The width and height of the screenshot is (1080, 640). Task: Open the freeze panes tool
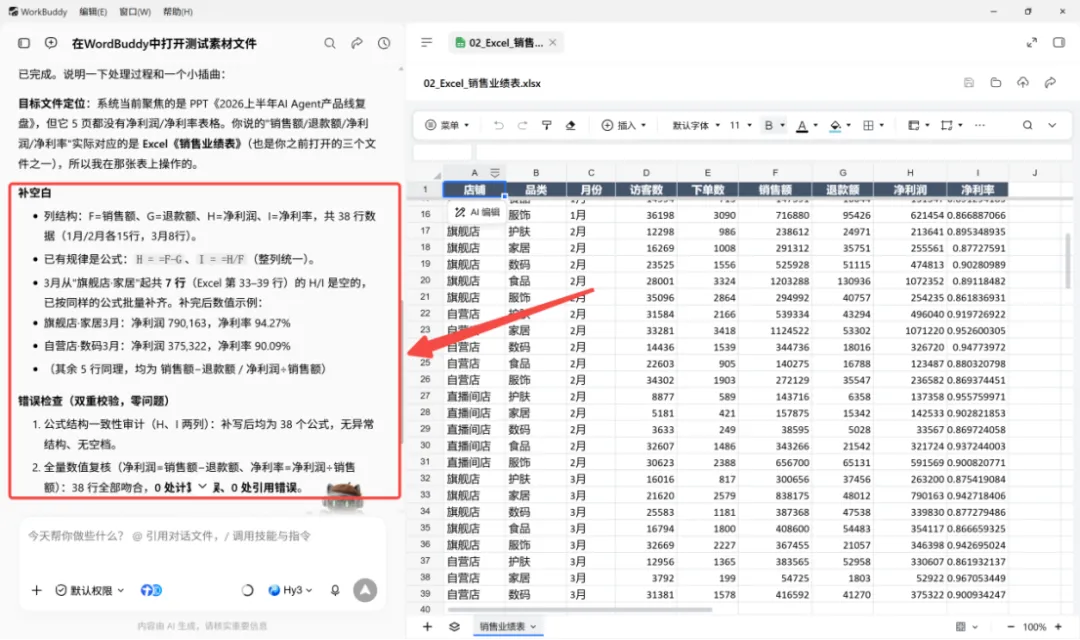[x=913, y=125]
